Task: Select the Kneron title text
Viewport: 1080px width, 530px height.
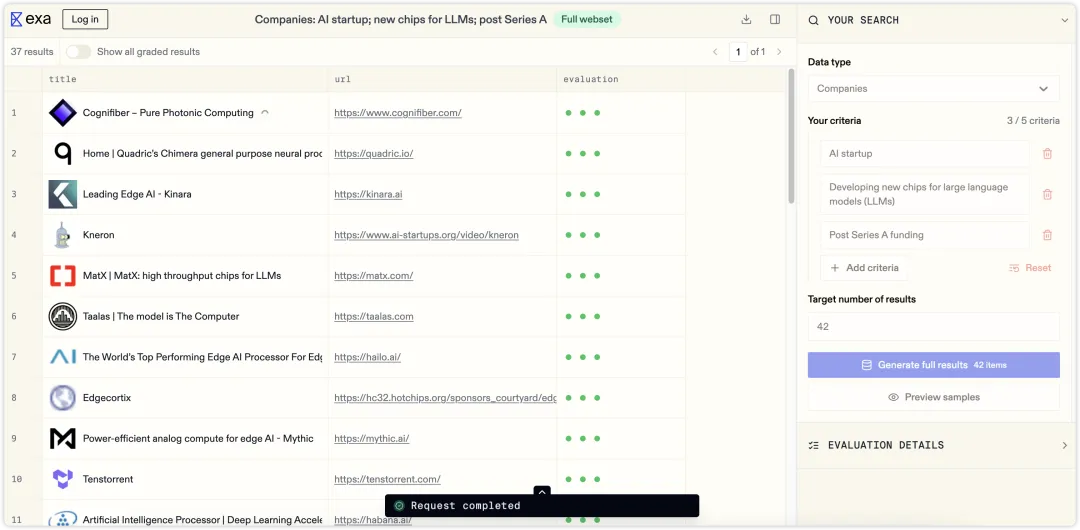Action: (98, 235)
